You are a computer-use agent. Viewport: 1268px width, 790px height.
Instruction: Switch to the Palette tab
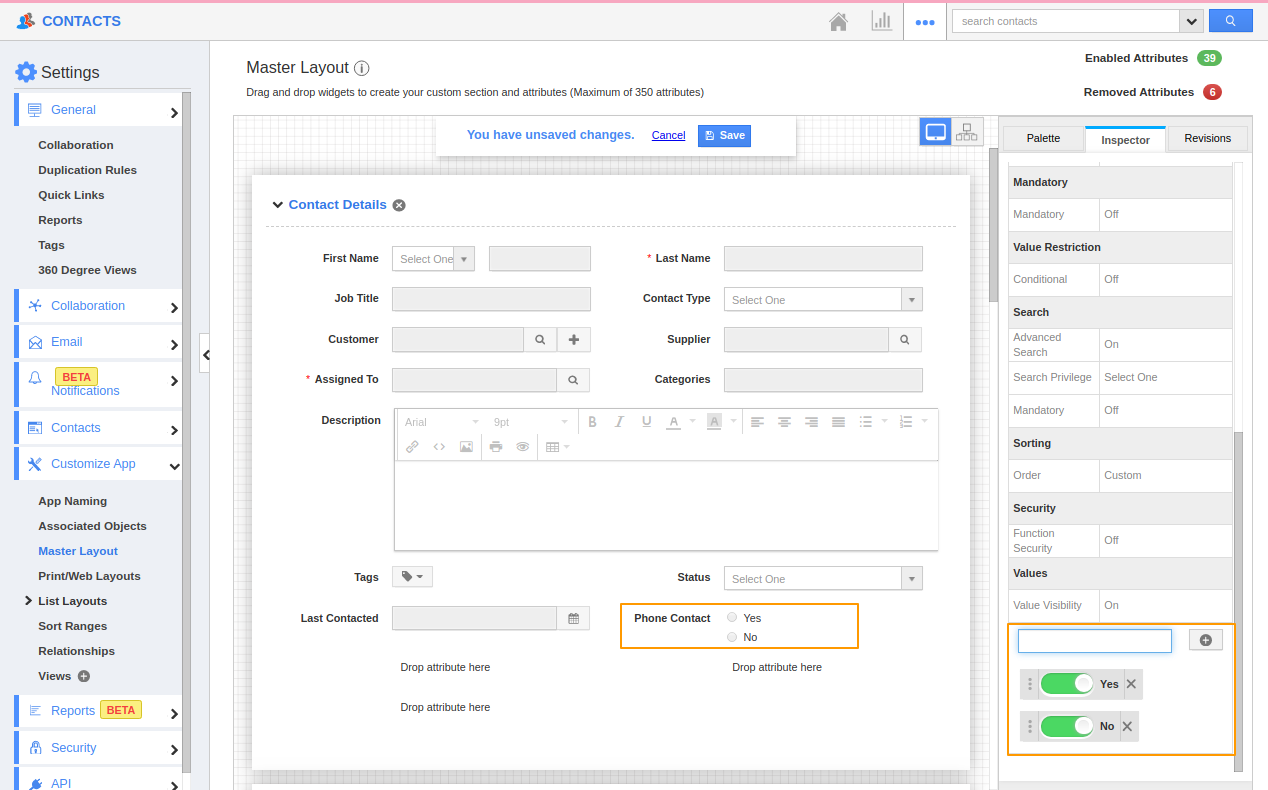pyautogui.click(x=1043, y=138)
